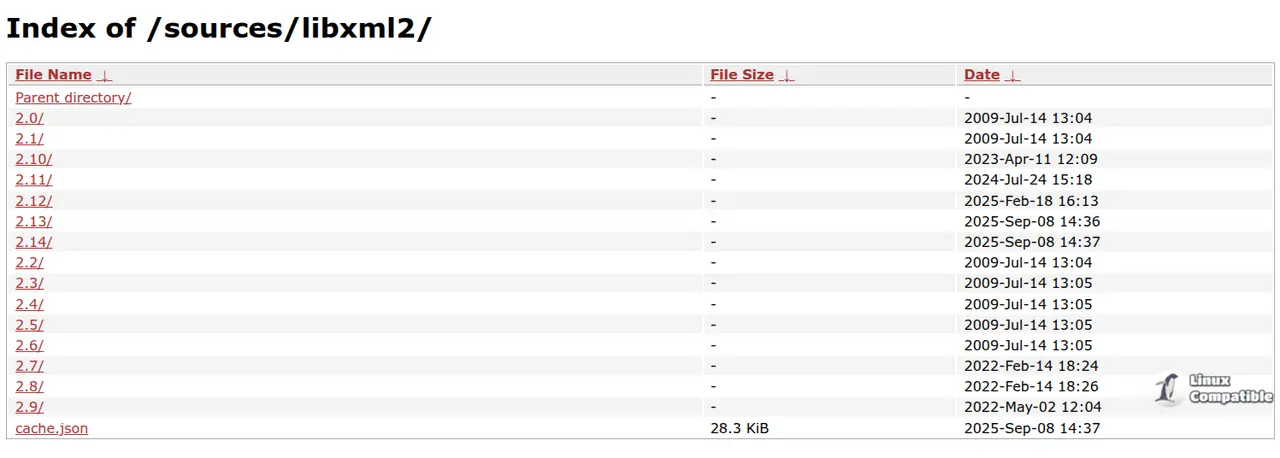Open the 2.4/ folder link
This screenshot has height=458, width=1280.
[29, 304]
